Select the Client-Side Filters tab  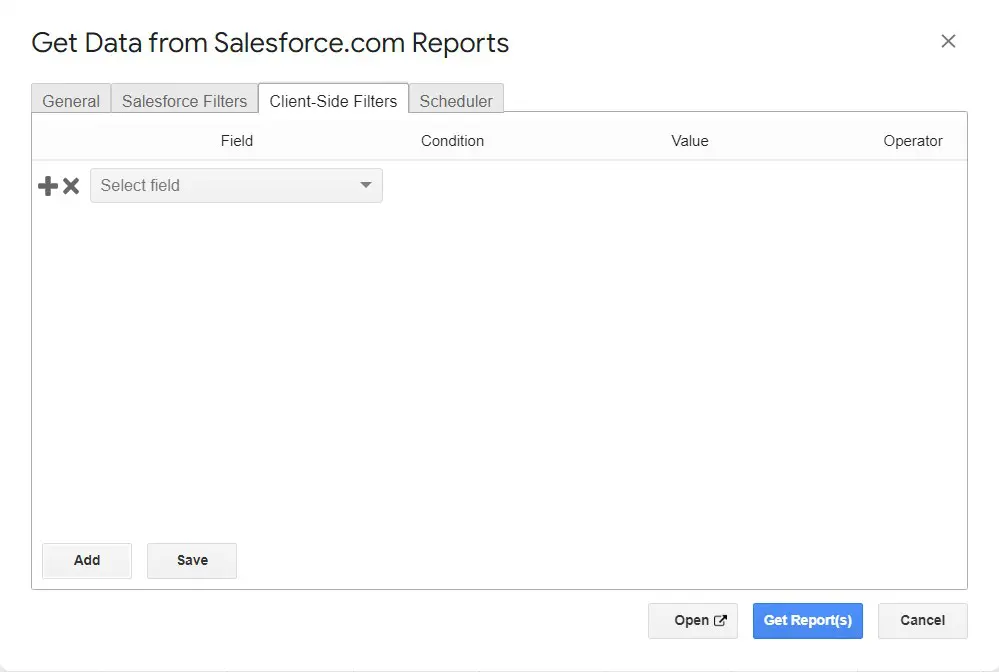[333, 100]
